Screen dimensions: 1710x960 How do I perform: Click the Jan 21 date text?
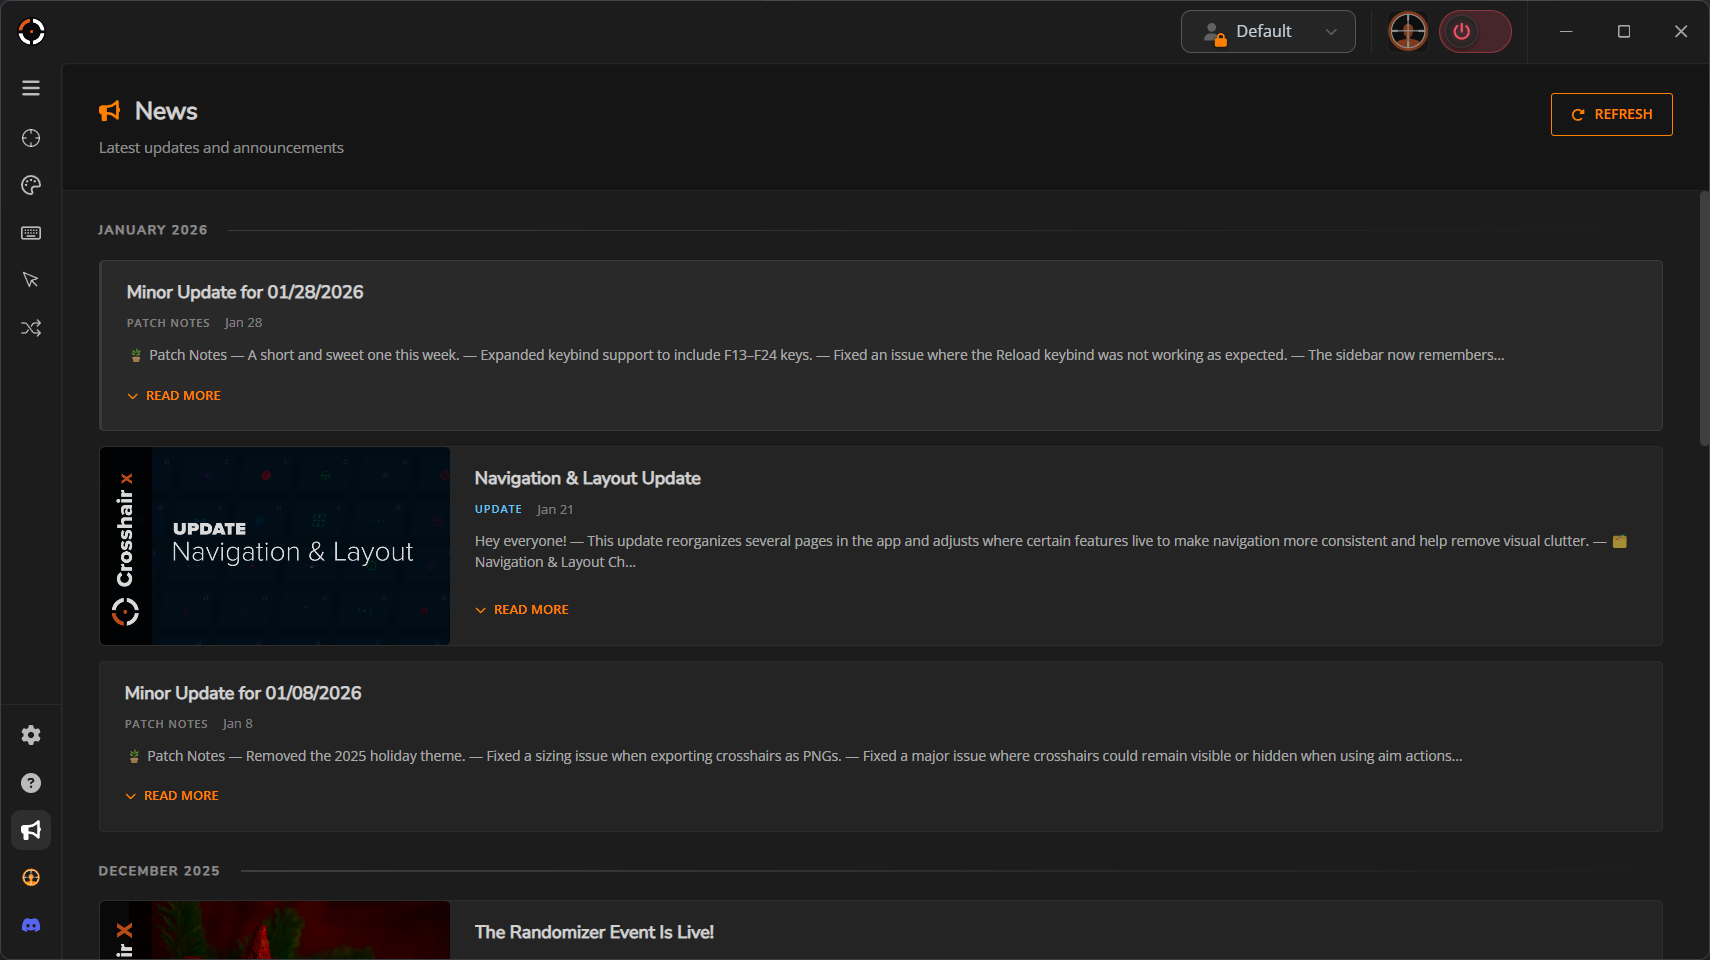[555, 509]
